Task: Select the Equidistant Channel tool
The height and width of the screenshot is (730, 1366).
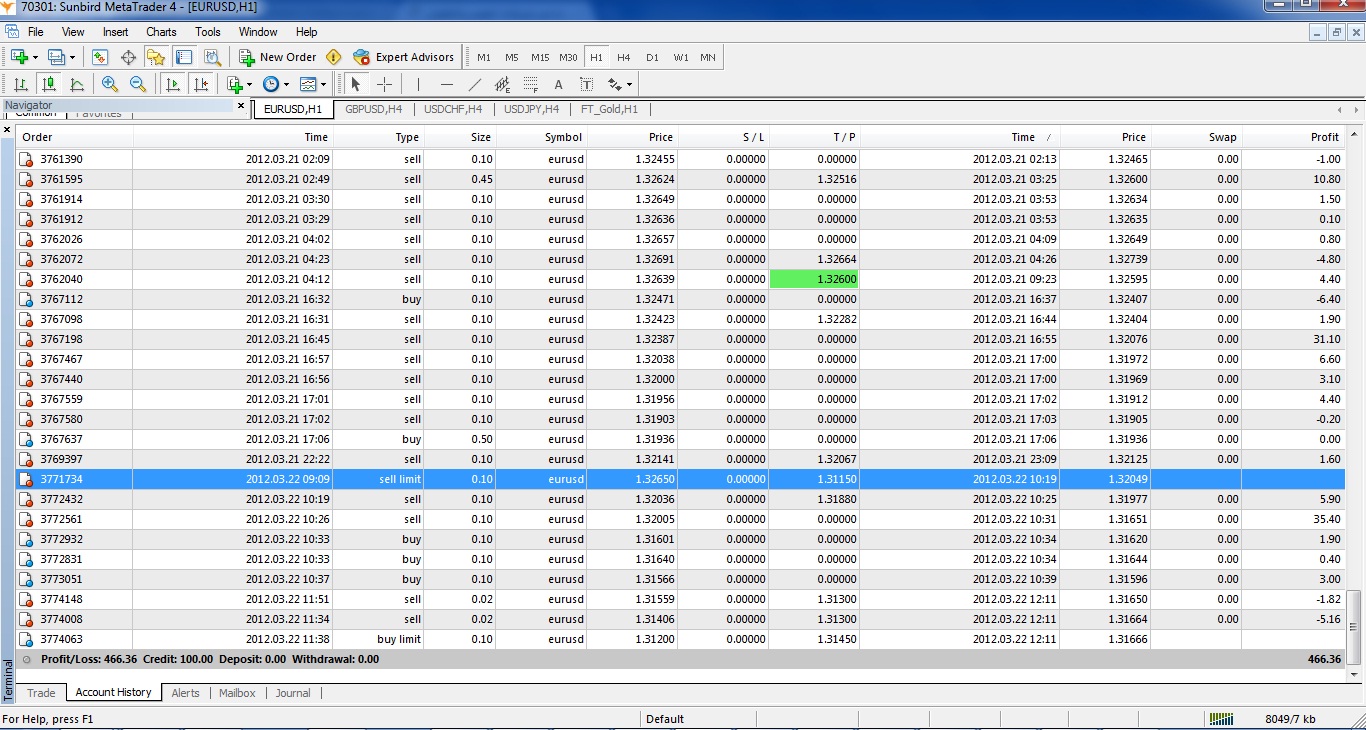Action: coord(503,84)
